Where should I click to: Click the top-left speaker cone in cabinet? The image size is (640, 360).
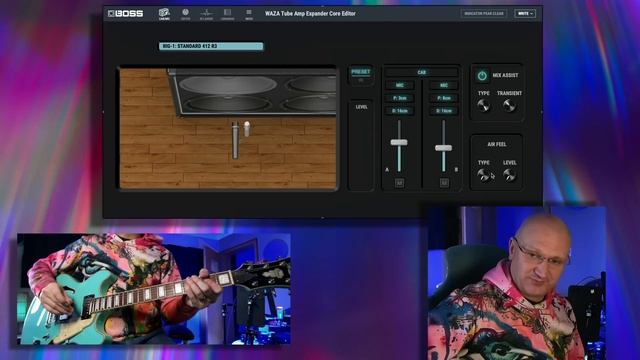click(x=228, y=85)
